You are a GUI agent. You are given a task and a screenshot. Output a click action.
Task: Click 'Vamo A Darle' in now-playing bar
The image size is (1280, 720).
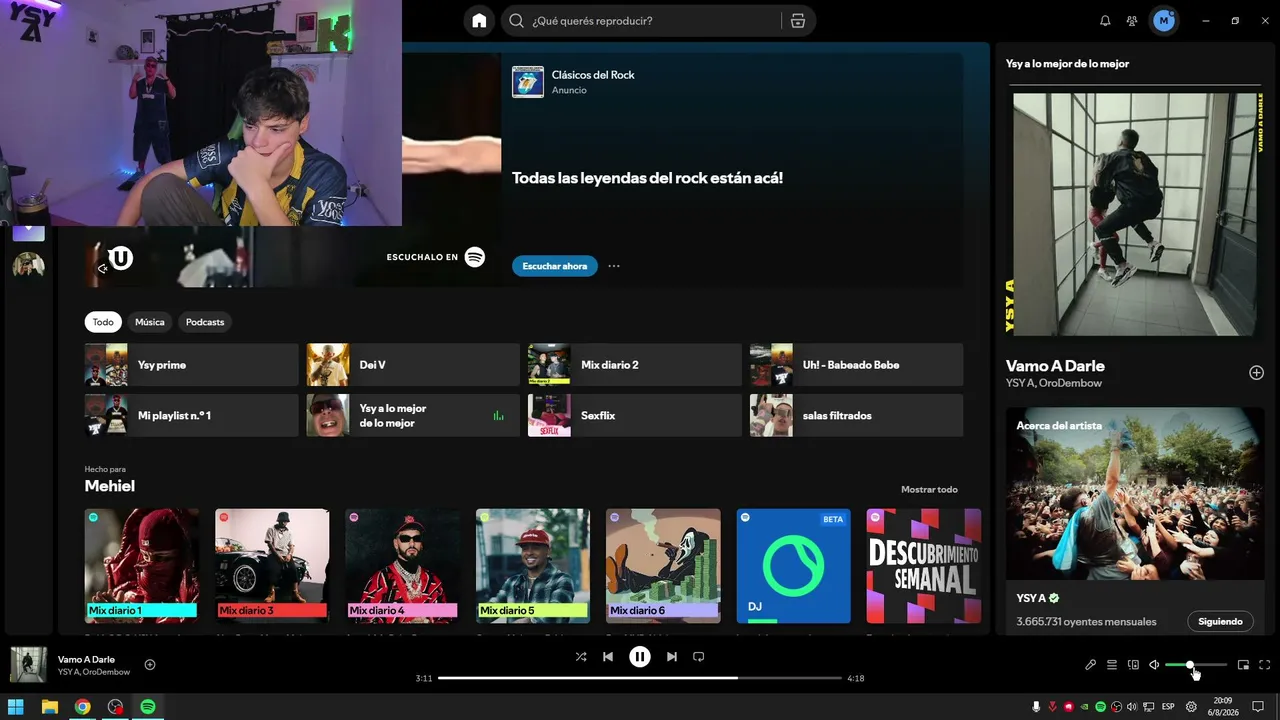[86, 660]
